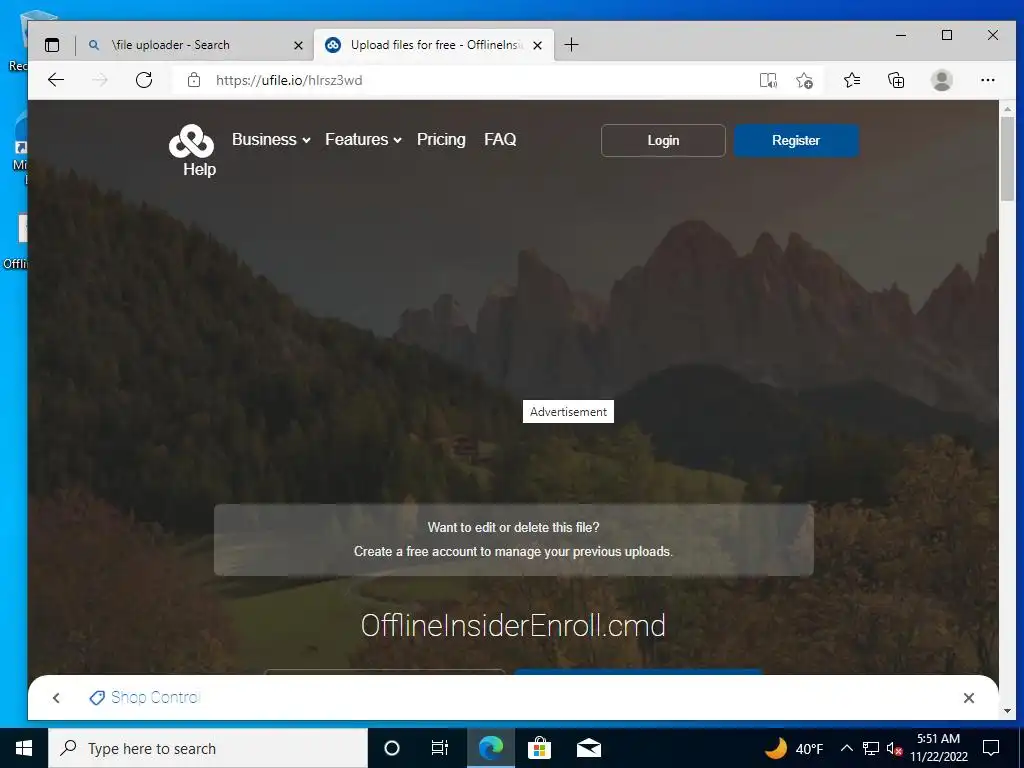Click the OfflineInsiderEnroll.cmd file name

(x=513, y=625)
